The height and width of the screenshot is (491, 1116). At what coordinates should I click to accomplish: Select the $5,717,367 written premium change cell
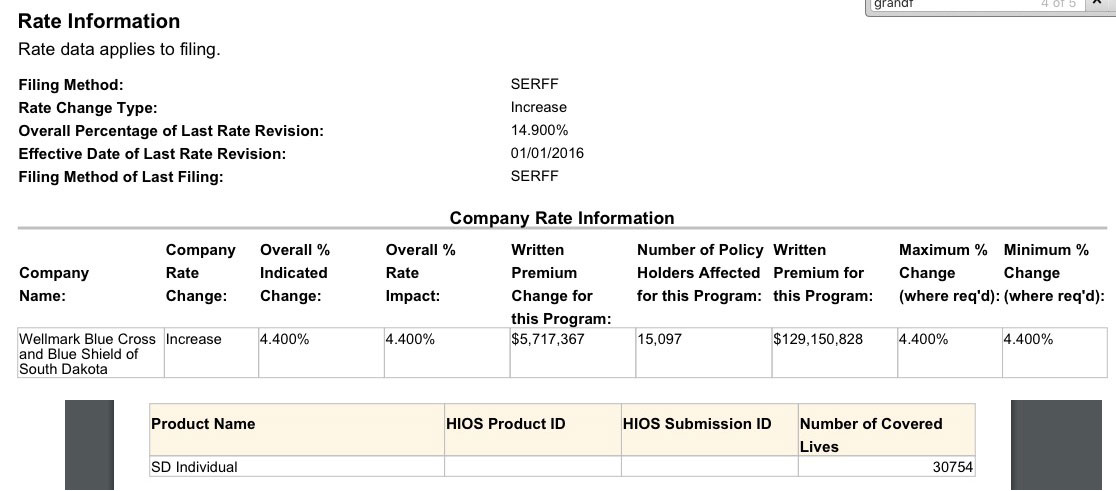(x=548, y=340)
